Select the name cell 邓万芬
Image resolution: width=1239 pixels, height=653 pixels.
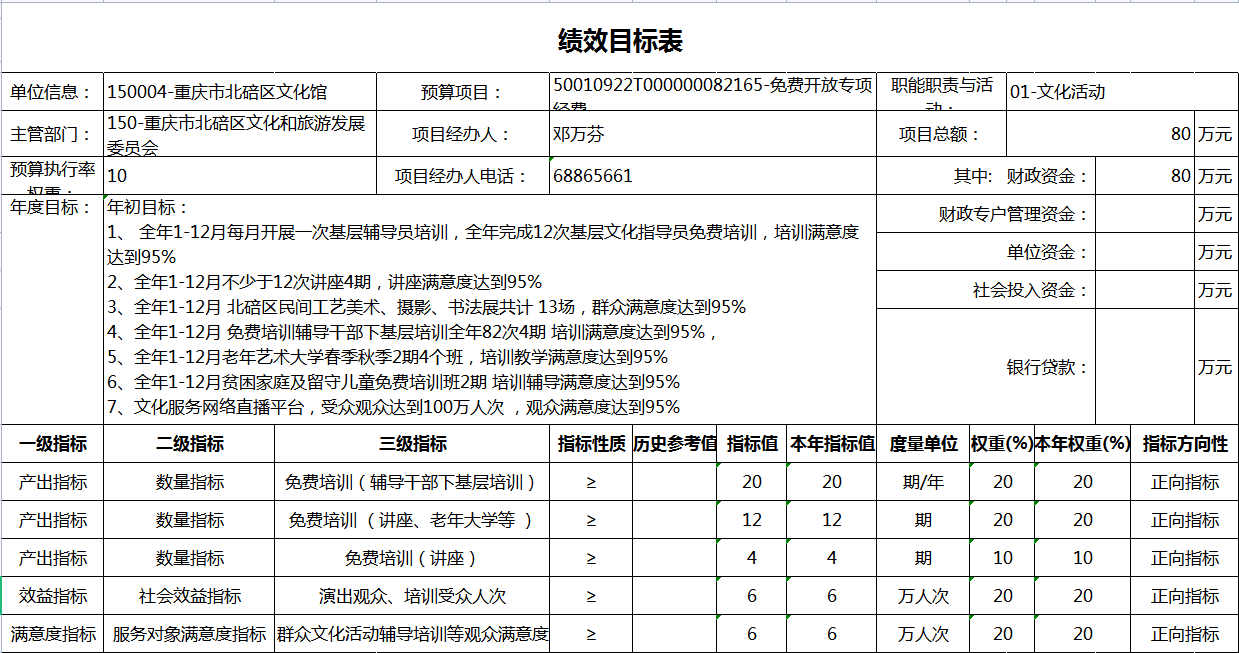[713, 134]
